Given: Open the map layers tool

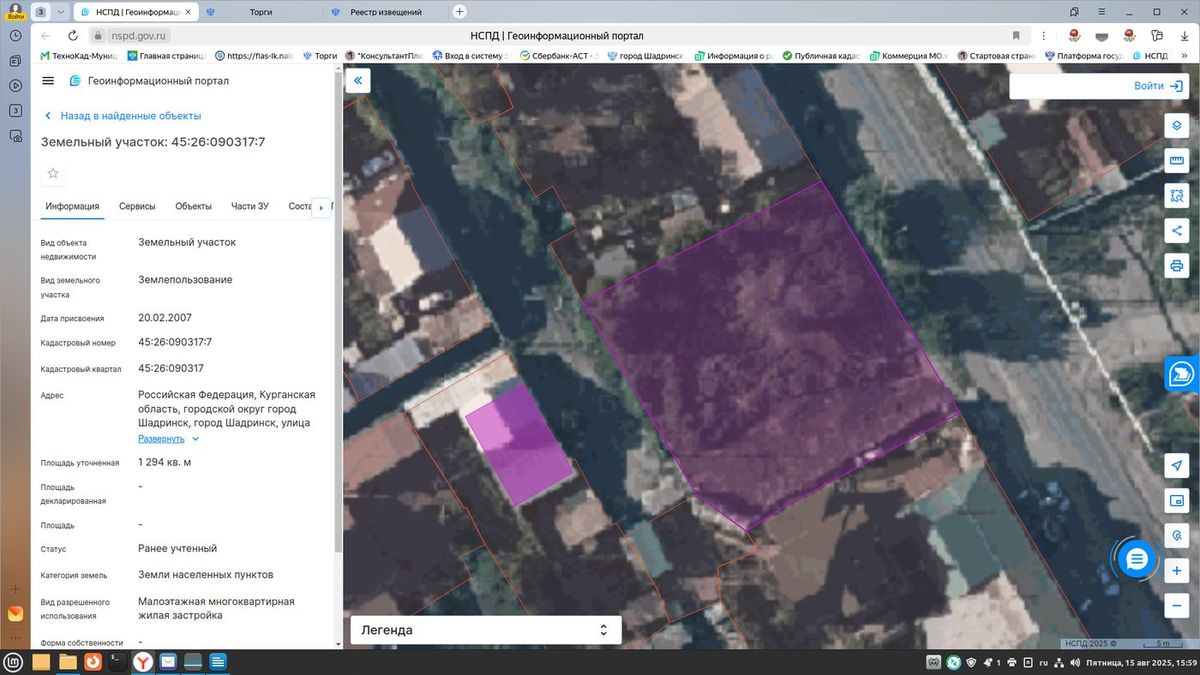Looking at the screenshot, I should click(1177, 126).
